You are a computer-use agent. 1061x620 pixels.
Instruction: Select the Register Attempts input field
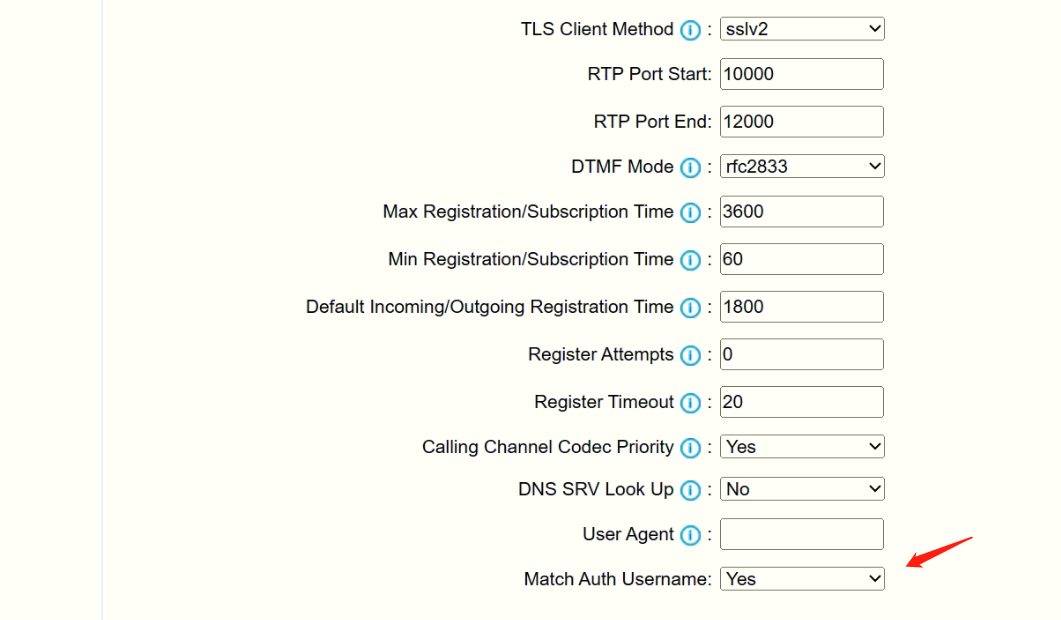(802, 354)
